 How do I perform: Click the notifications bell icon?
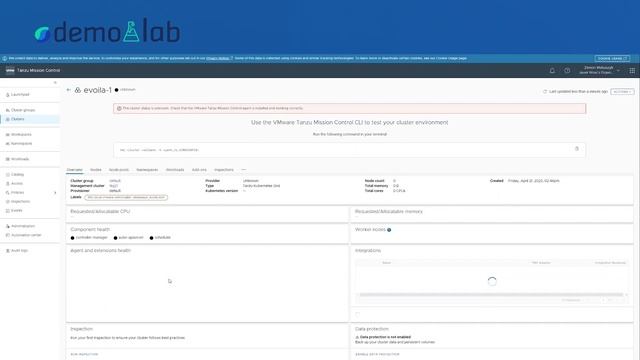click(x=552, y=71)
